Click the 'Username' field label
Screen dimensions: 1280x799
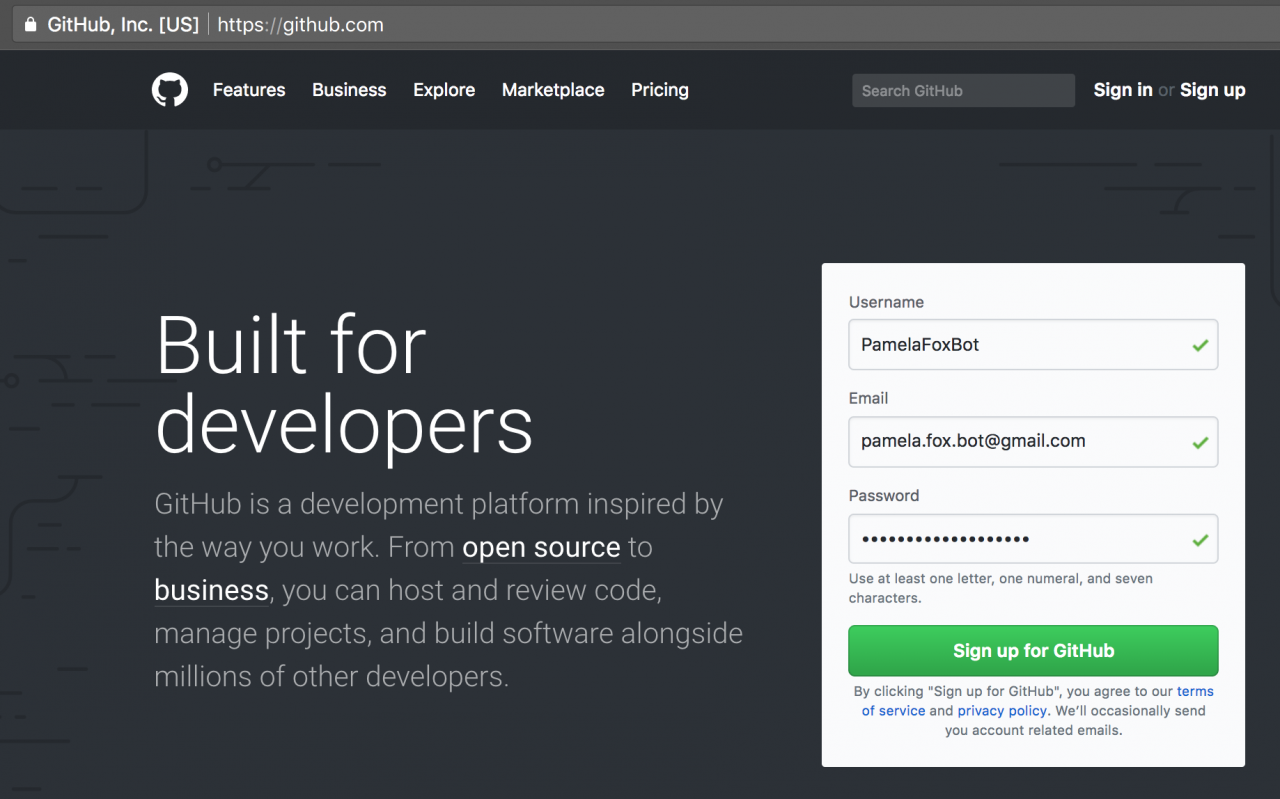click(886, 302)
